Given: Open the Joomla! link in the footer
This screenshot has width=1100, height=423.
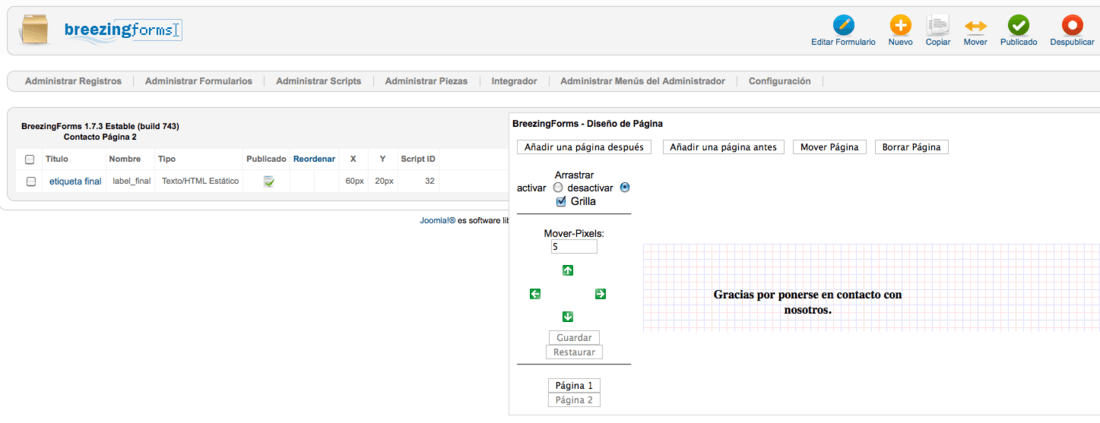Looking at the screenshot, I should click(x=438, y=220).
